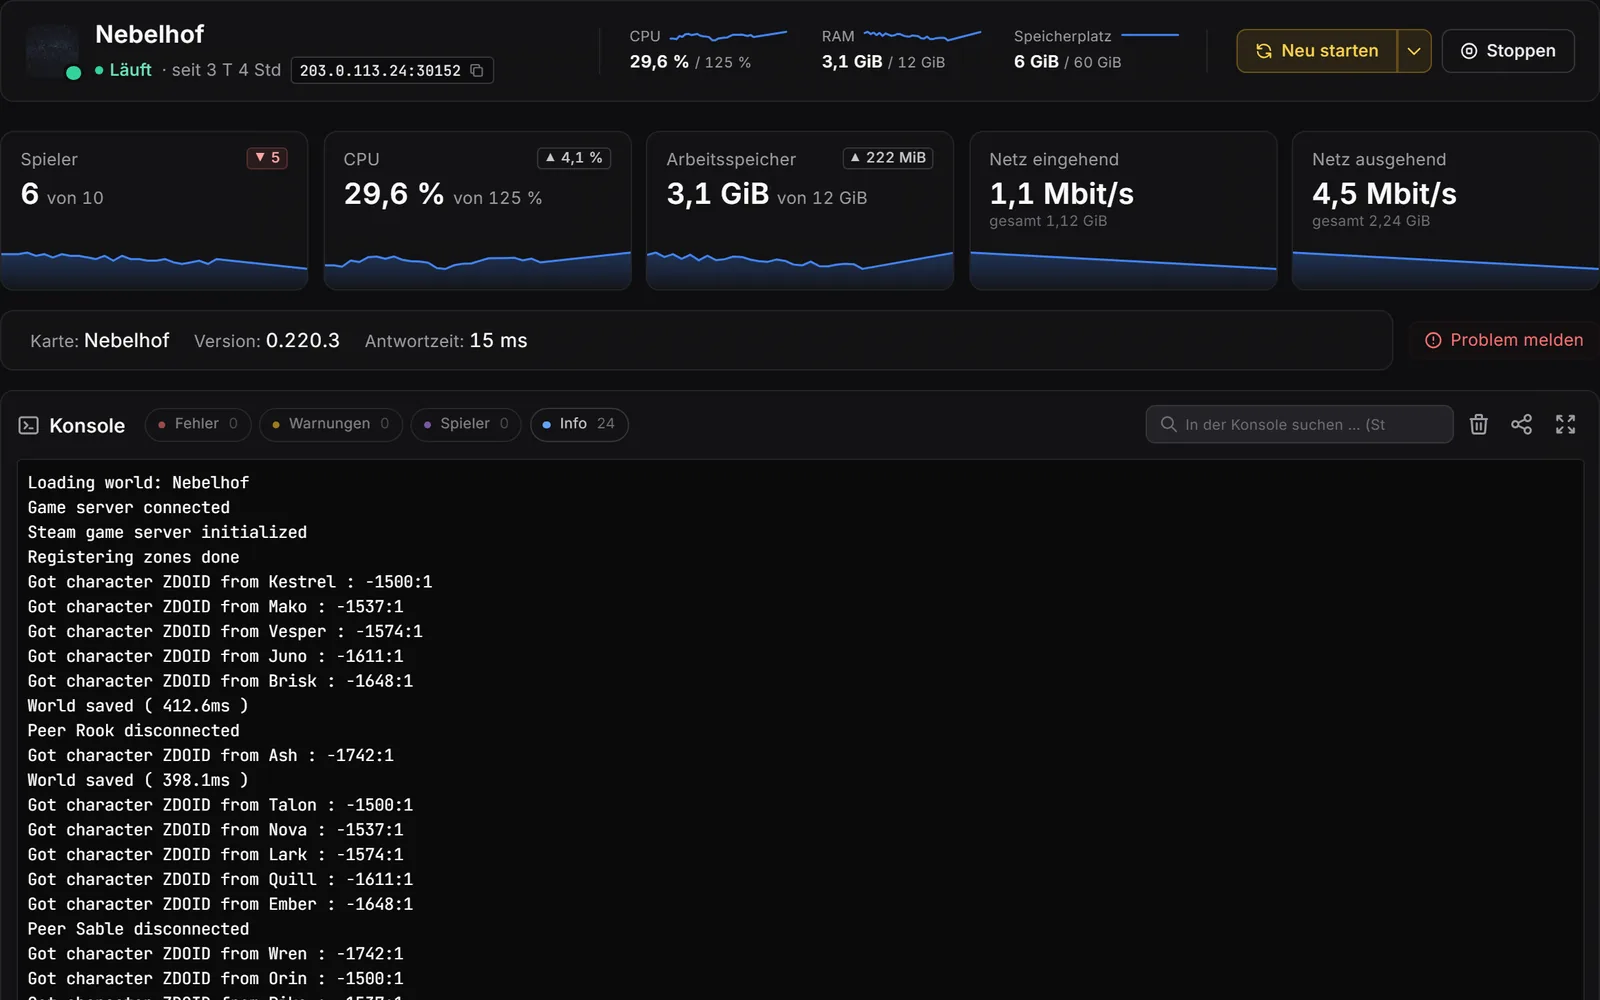Share the console log

click(x=1521, y=424)
